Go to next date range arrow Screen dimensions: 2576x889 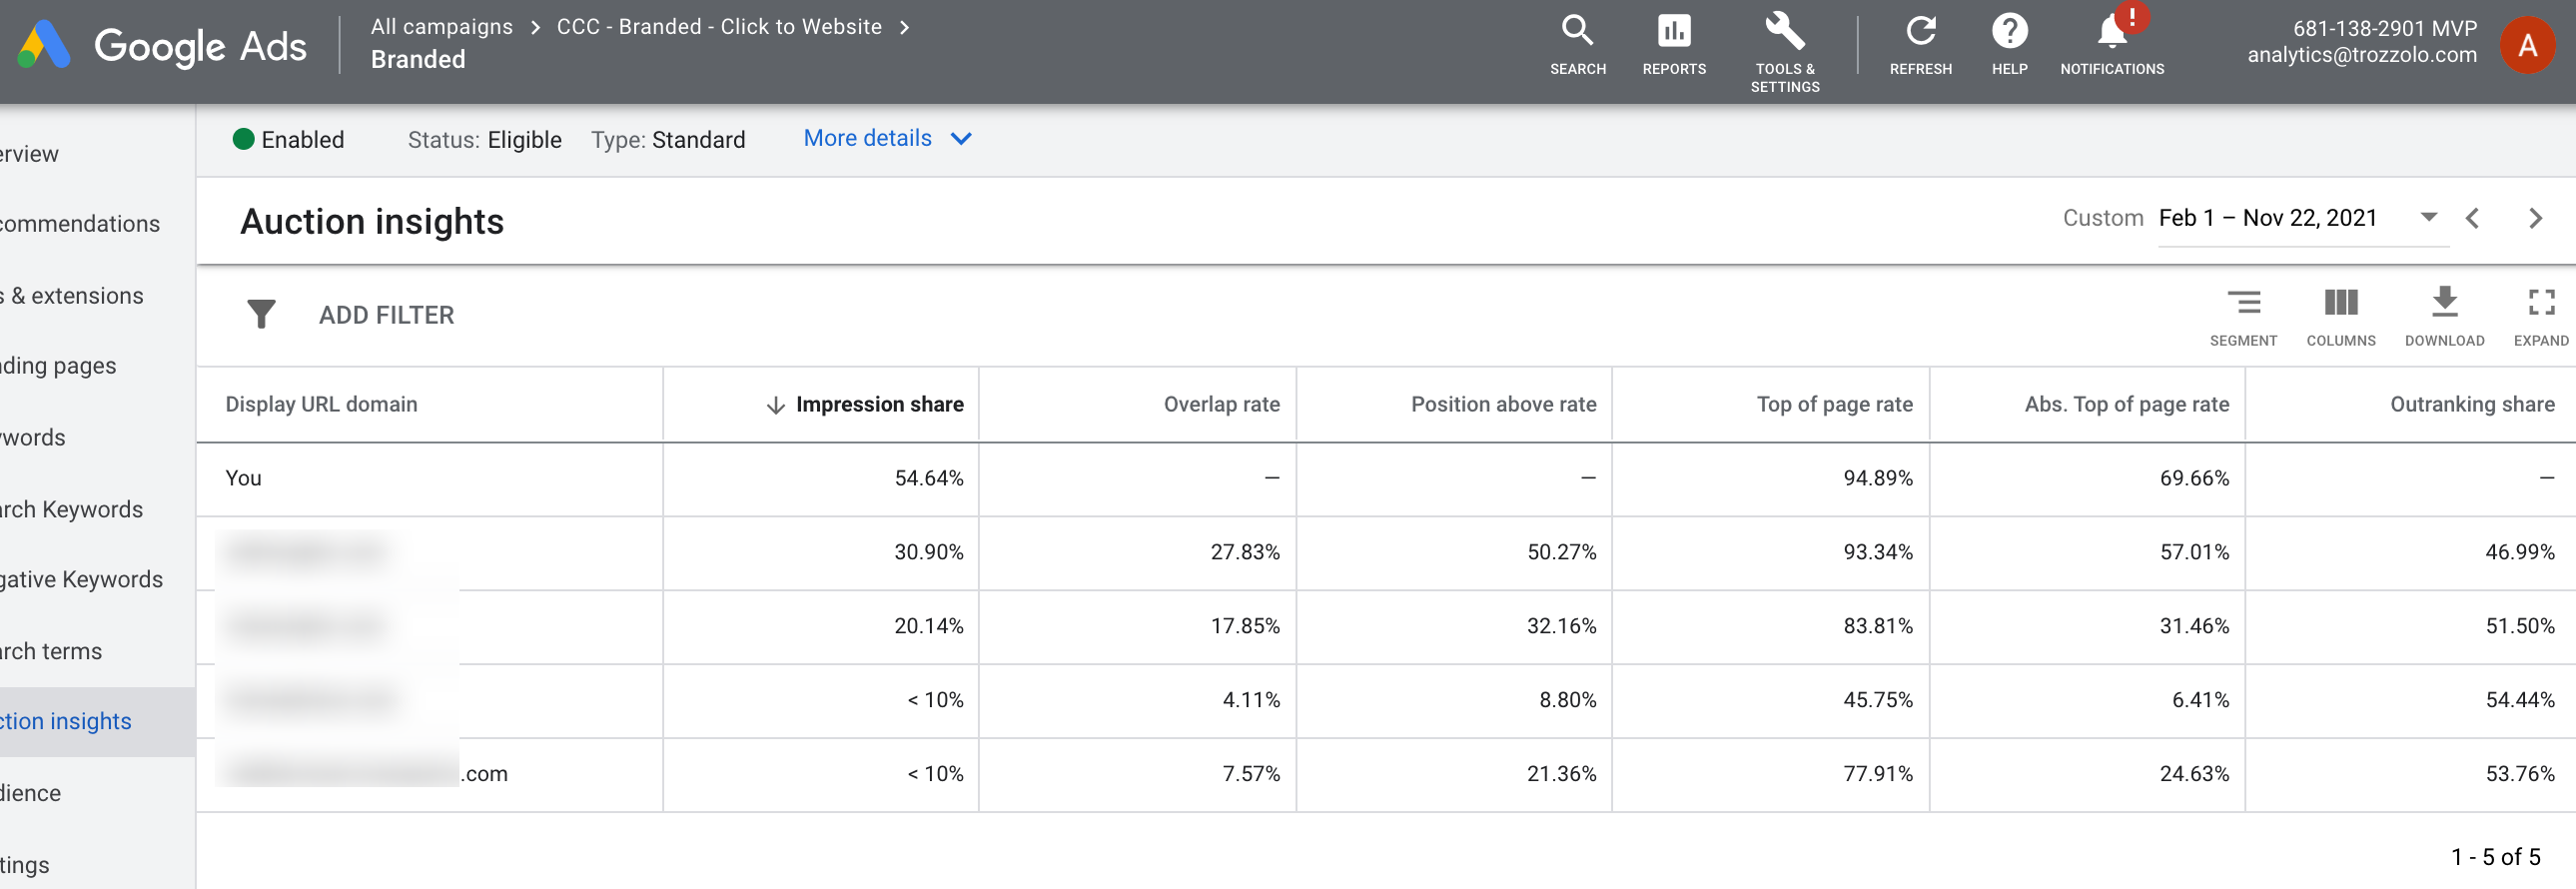(2535, 218)
